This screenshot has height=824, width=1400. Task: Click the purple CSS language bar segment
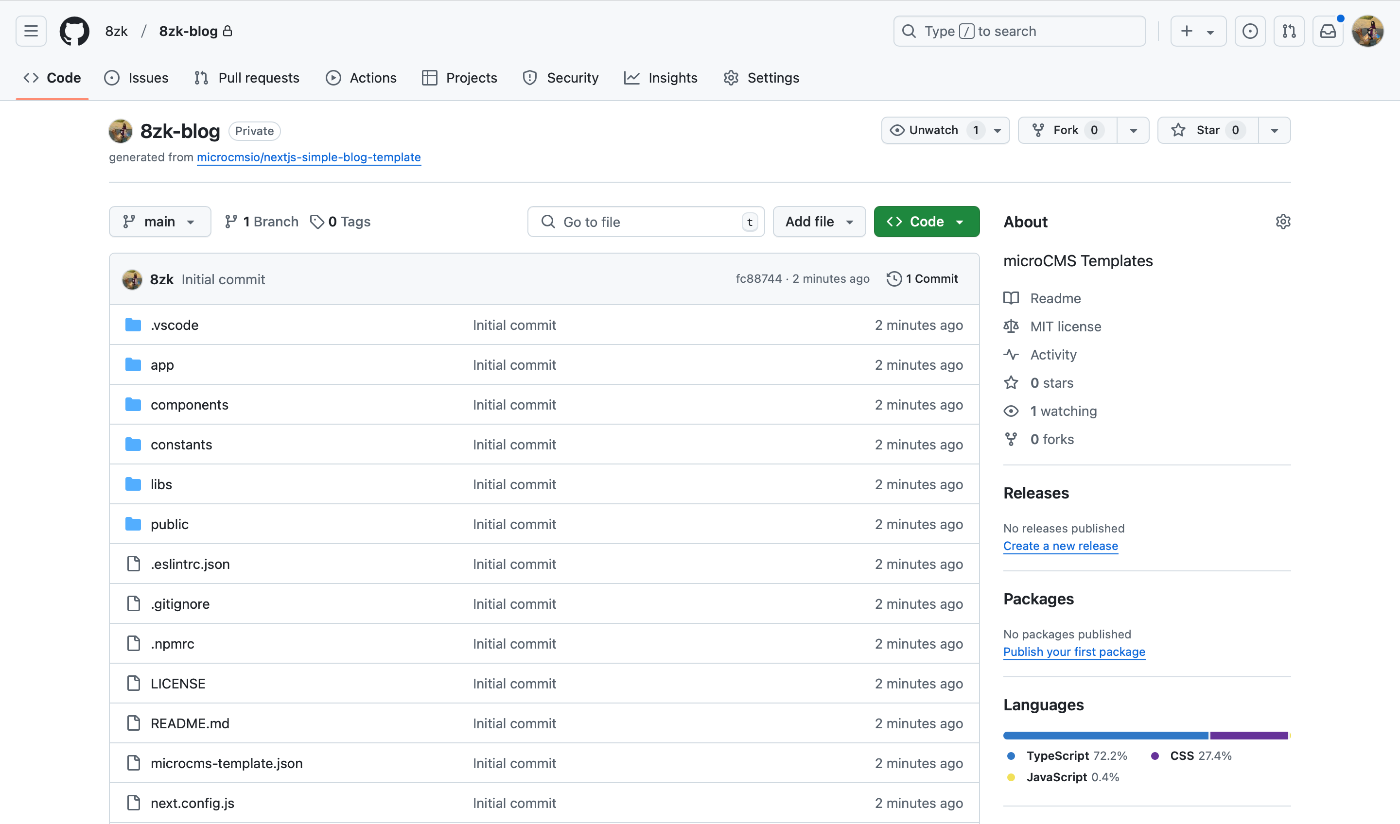tap(1249, 735)
